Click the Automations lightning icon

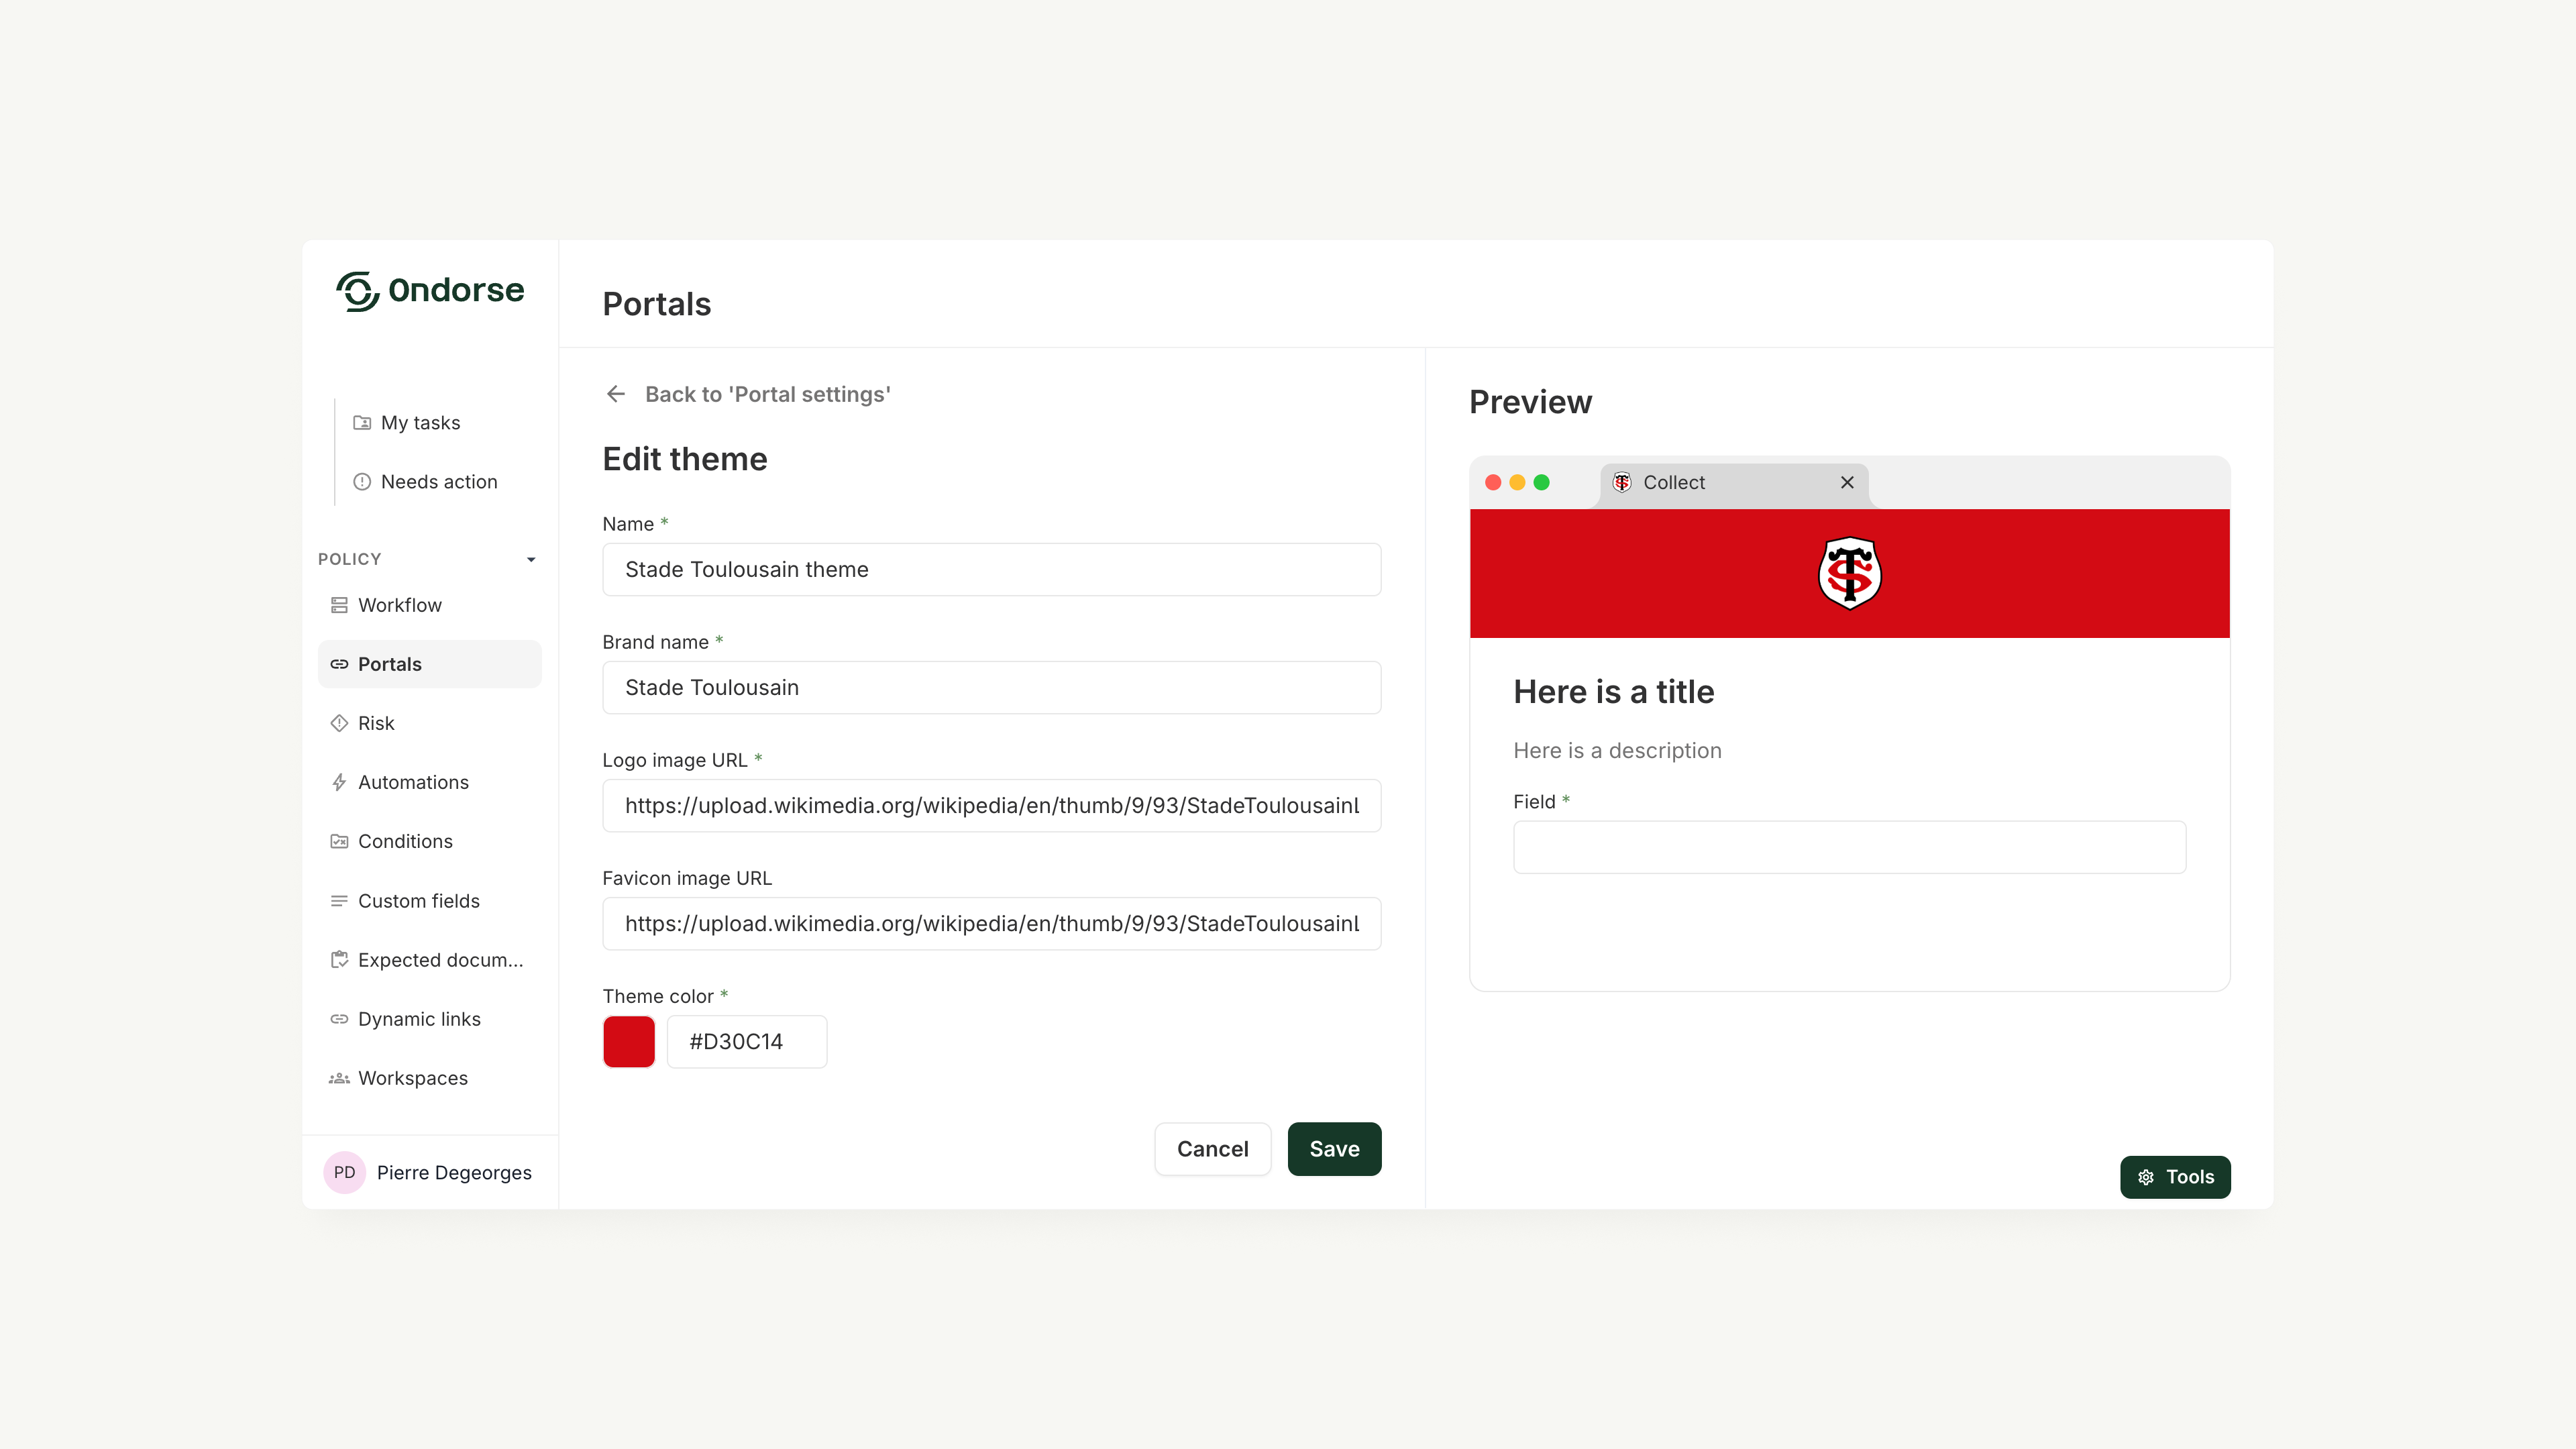tap(339, 782)
